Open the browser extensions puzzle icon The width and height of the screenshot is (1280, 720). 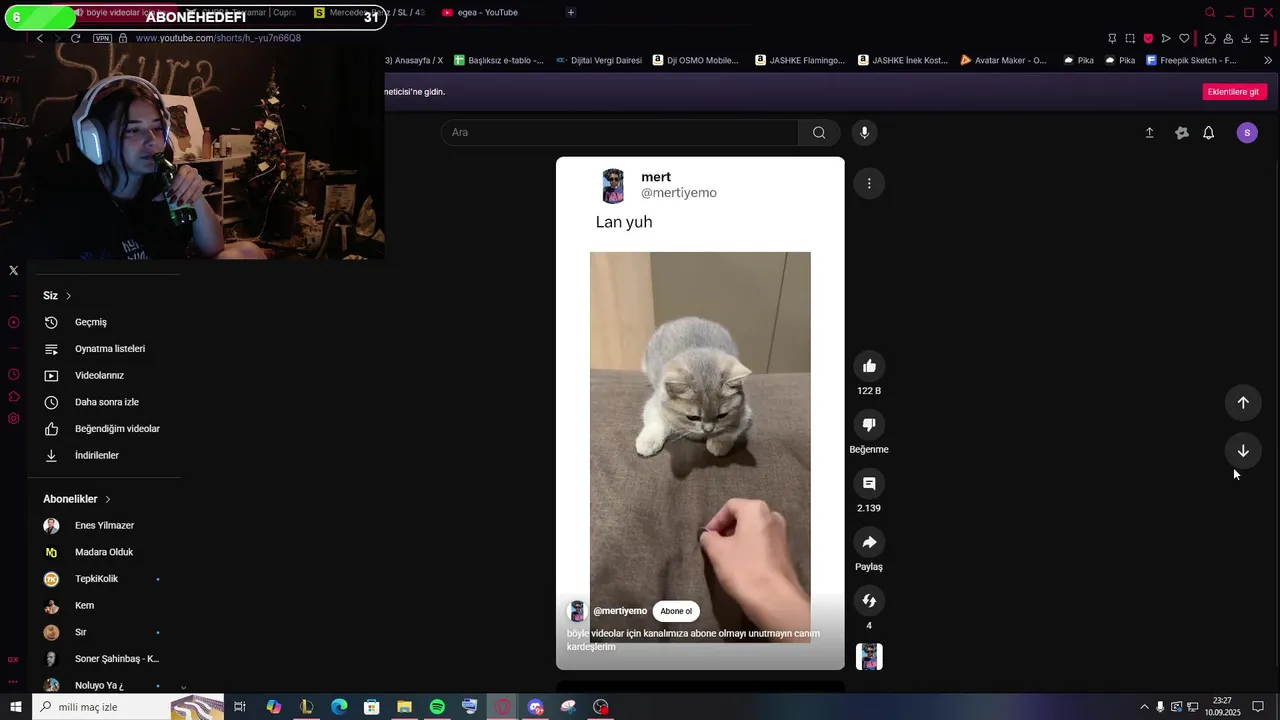pos(1209,38)
